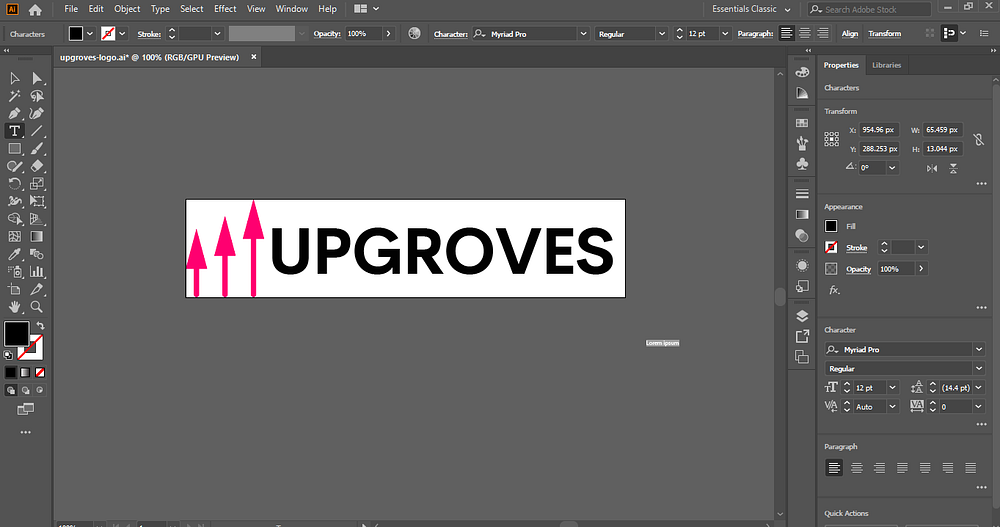
Task: Set fill to None below swatches
Action: (x=40, y=373)
